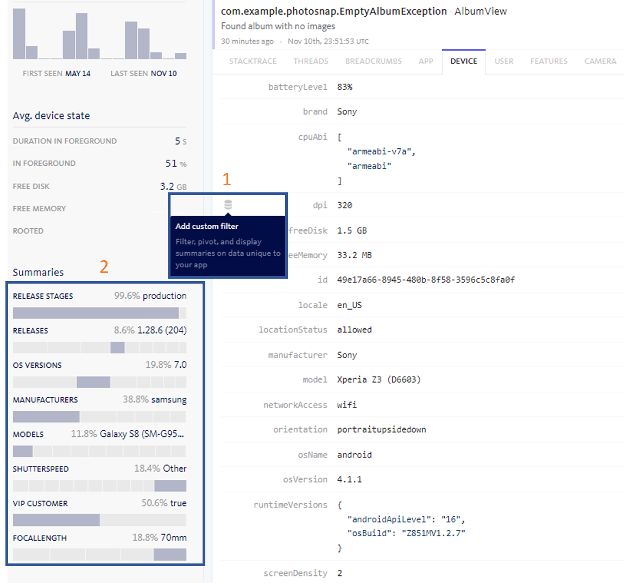Click the AlbumView context label
This screenshot has width=624, height=584.
[x=481, y=12]
